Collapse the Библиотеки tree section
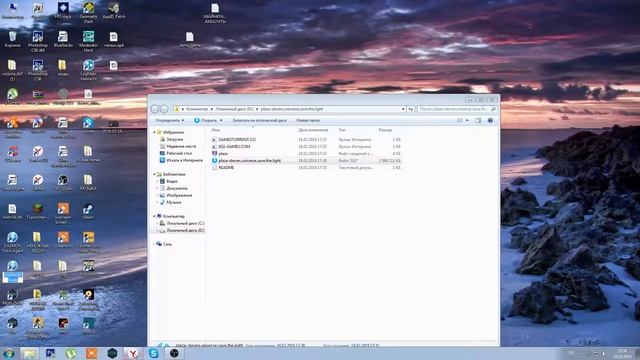640x360 pixels. click(154, 174)
